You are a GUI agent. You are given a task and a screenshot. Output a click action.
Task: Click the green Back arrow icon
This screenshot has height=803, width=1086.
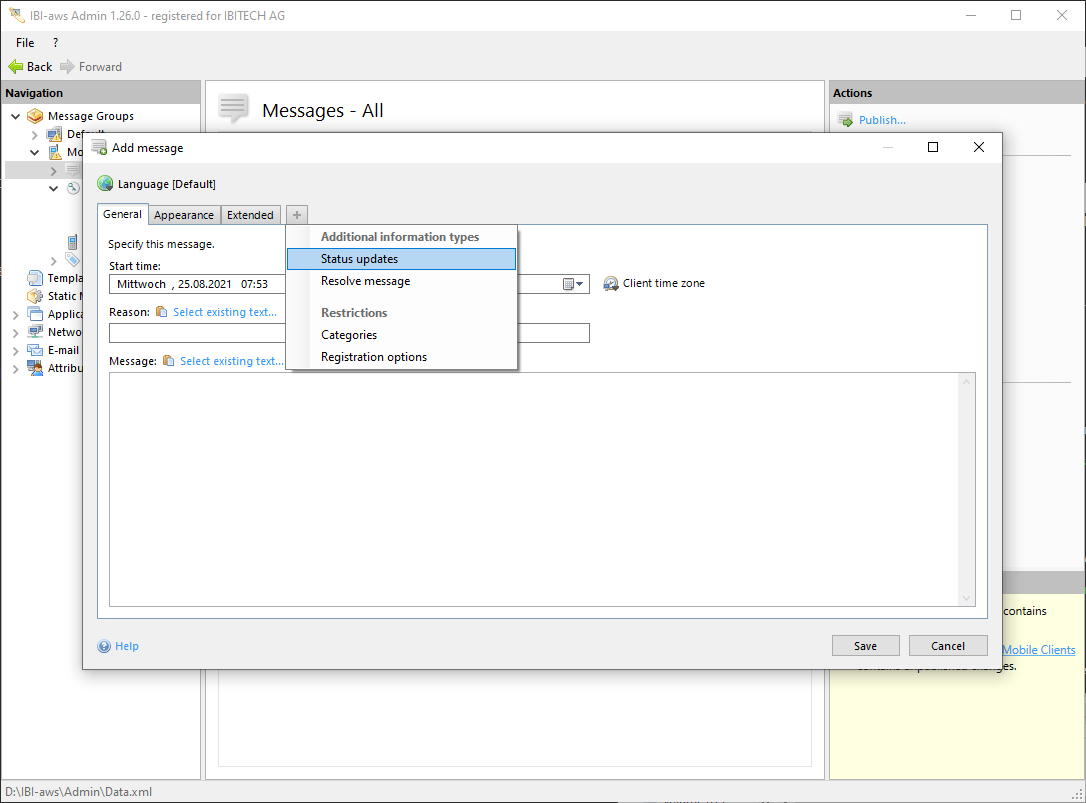pyautogui.click(x=15, y=67)
